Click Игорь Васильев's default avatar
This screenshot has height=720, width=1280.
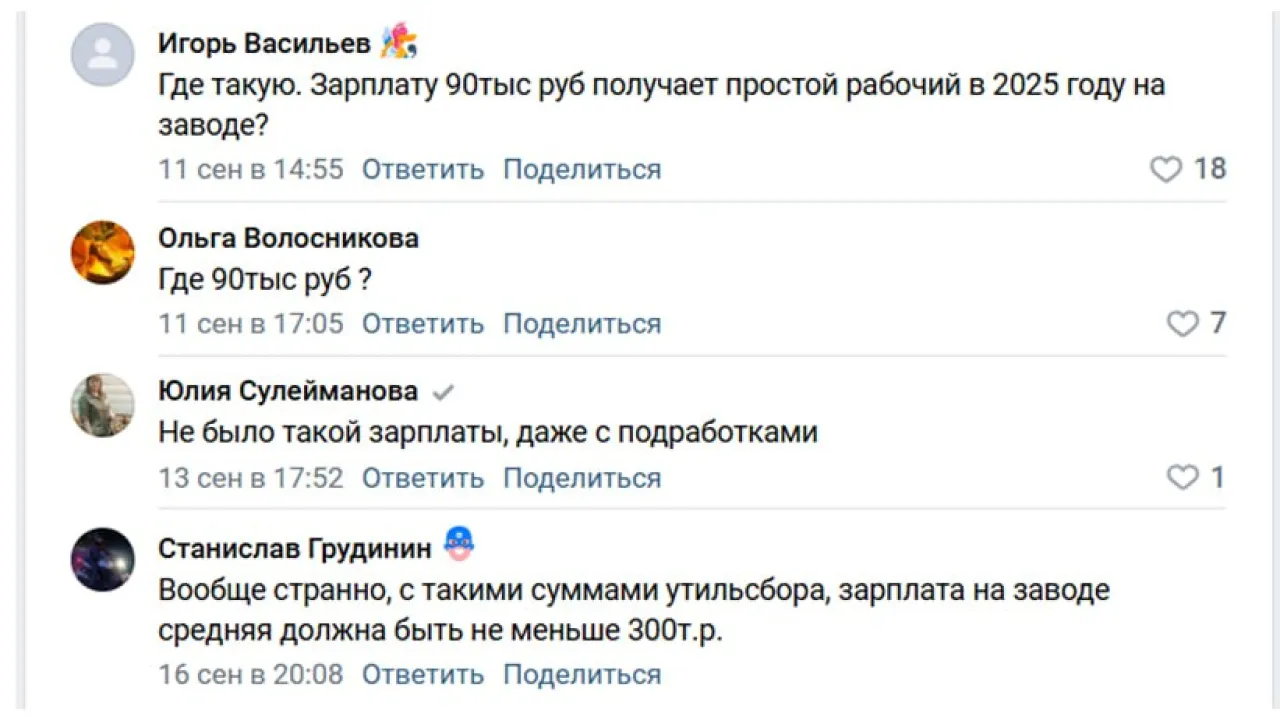[x=102, y=54]
